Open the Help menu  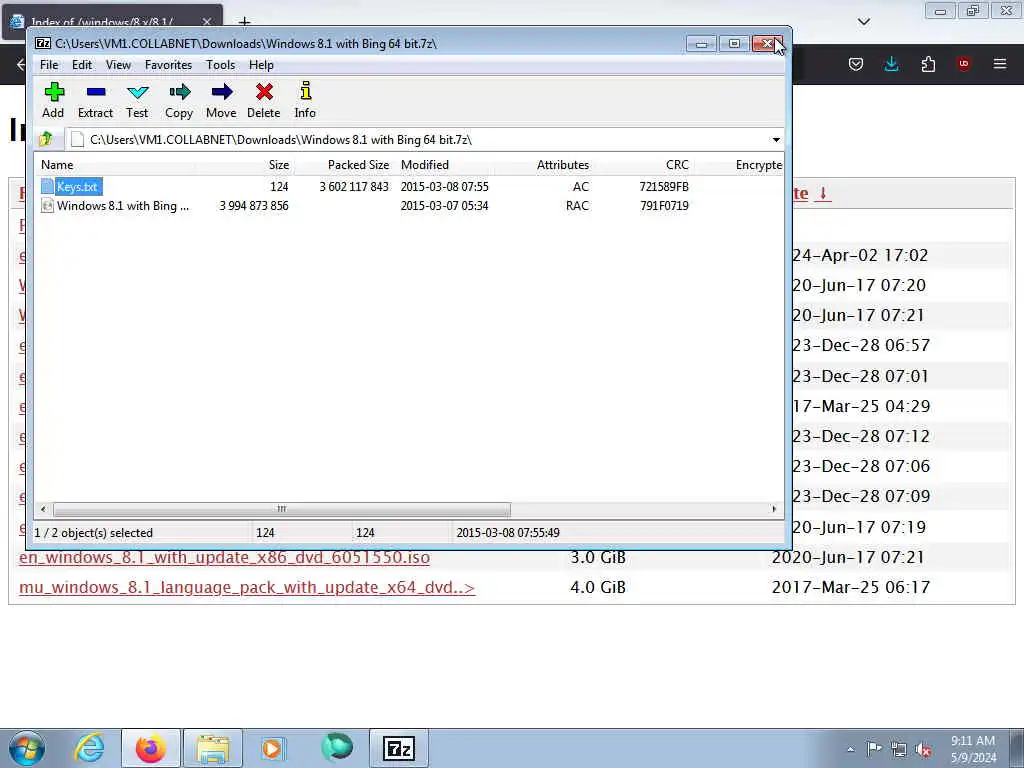click(x=261, y=65)
